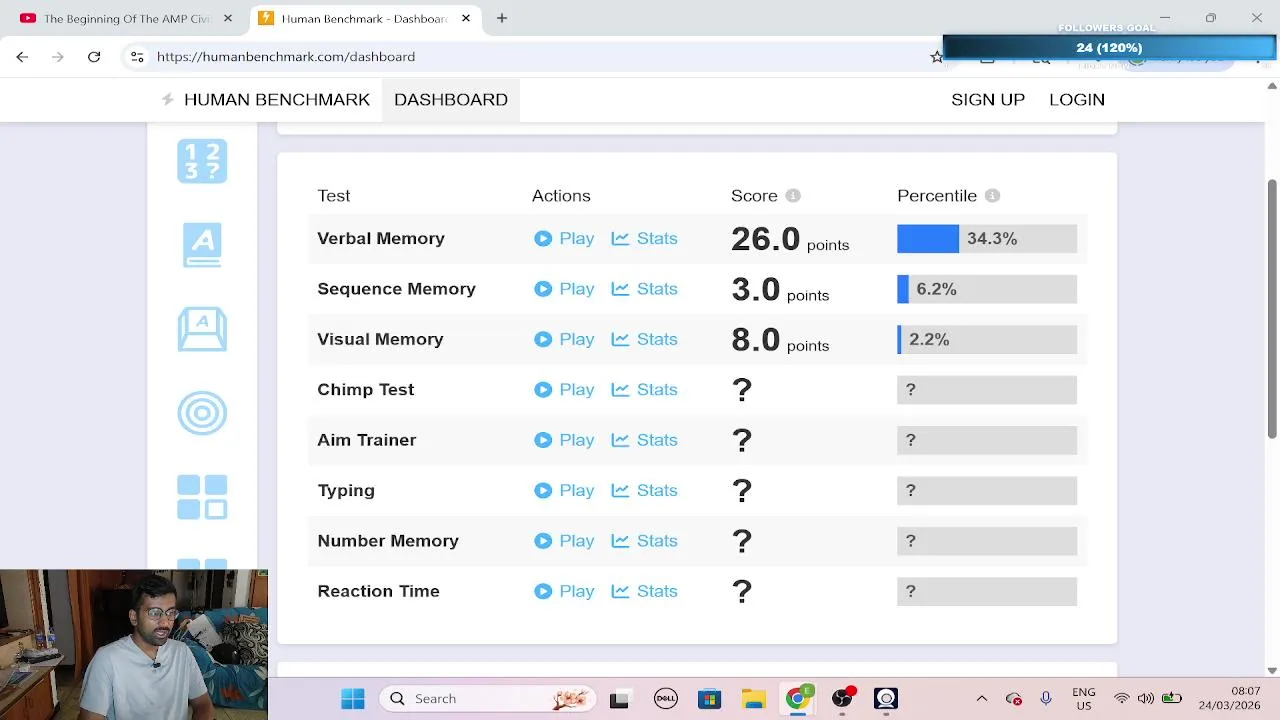Viewport: 1280px width, 720px height.
Task: Open Microsoft Store from the taskbar
Action: click(709, 699)
